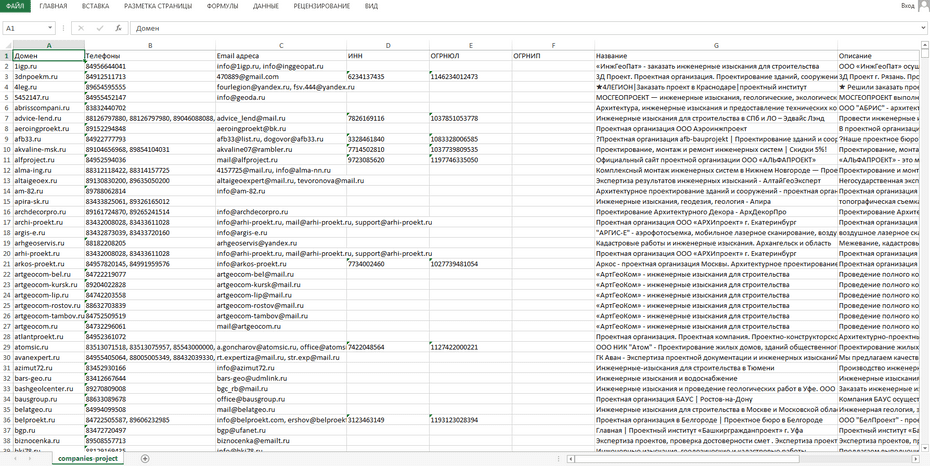The width and height of the screenshot is (930, 466).
Task: Click previous sheet navigation arrow
Action: (x=13, y=458)
